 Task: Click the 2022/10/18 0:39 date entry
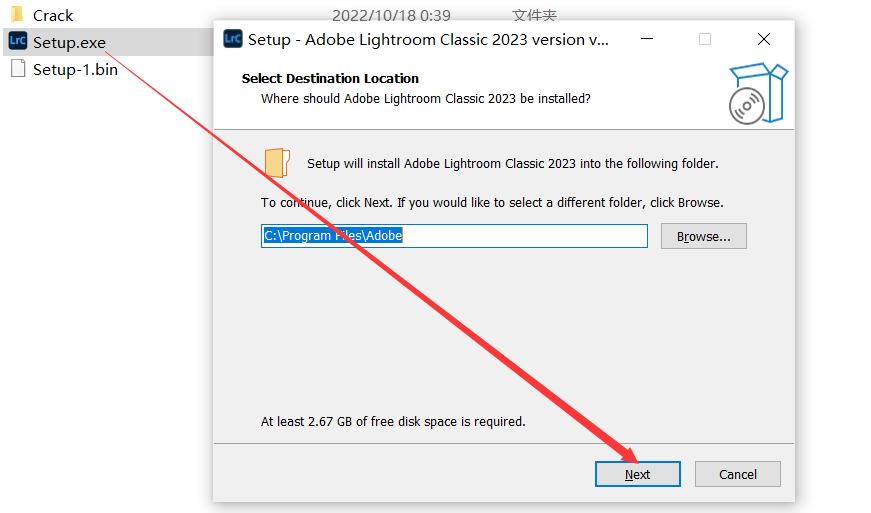pyautogui.click(x=391, y=15)
